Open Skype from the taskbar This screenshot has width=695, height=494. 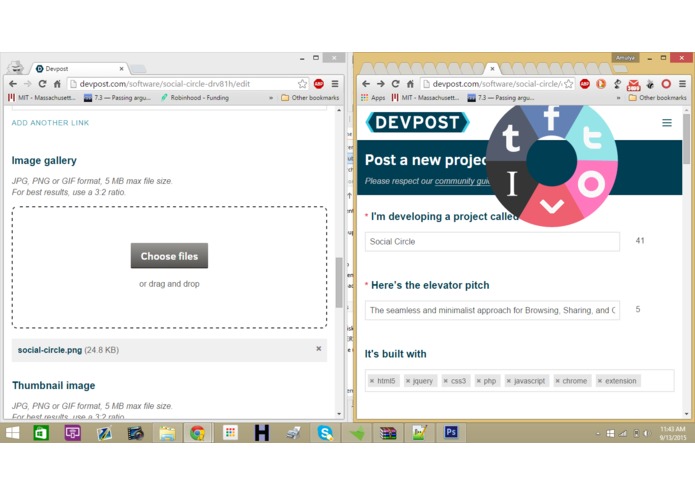[325, 433]
